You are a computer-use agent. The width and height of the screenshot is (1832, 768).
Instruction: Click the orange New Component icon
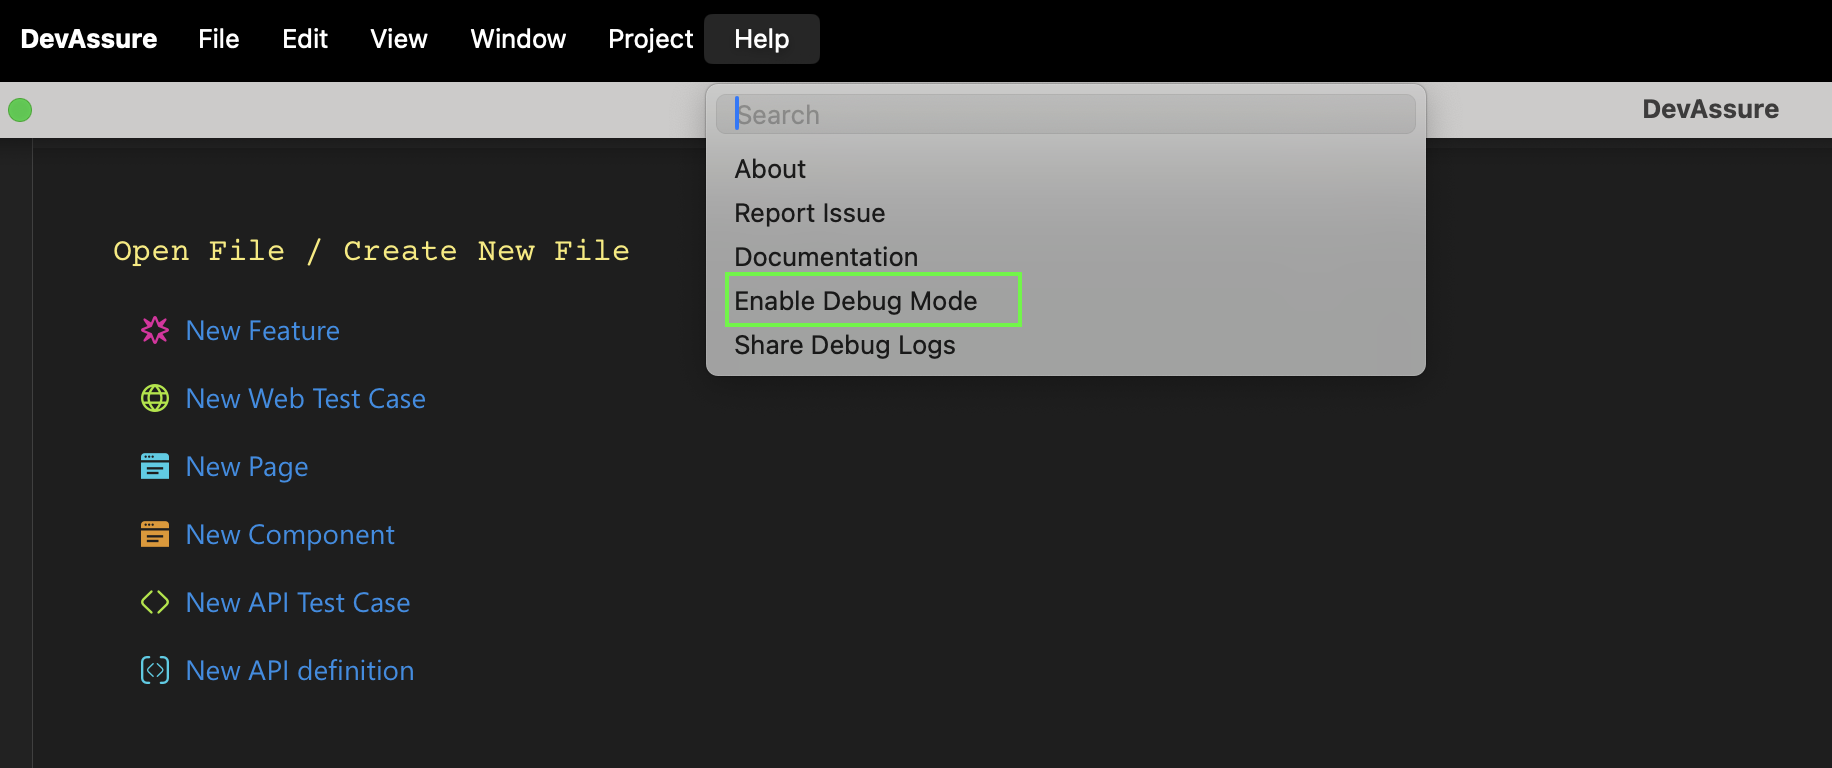pos(155,534)
